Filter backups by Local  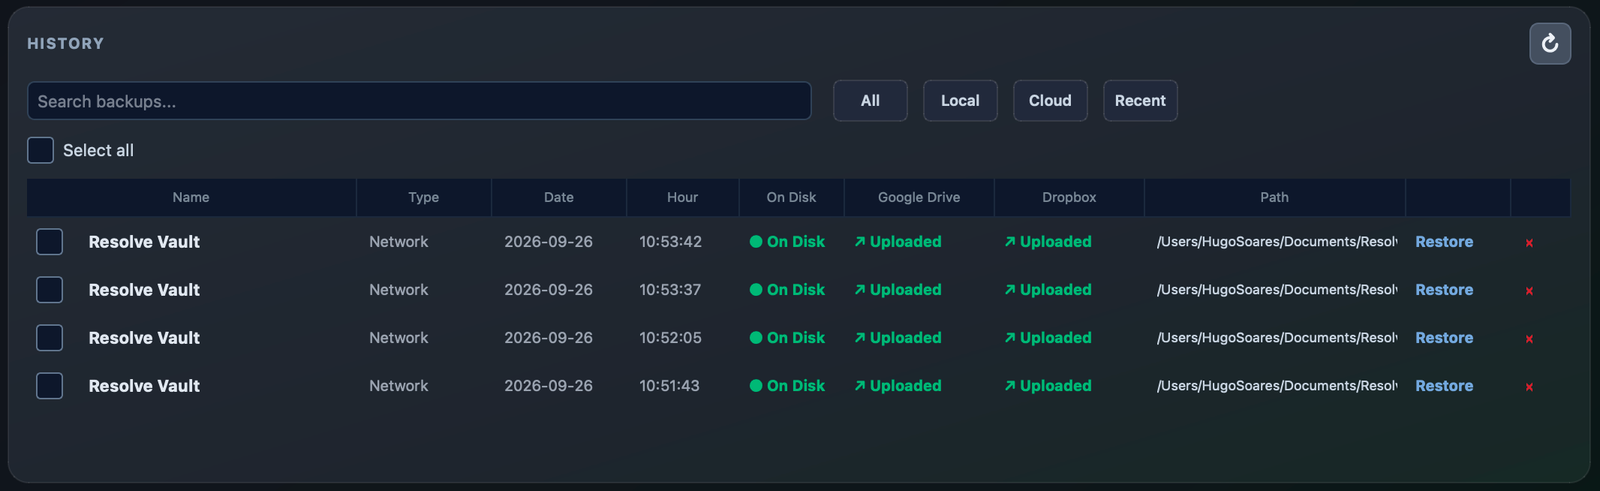coord(960,101)
